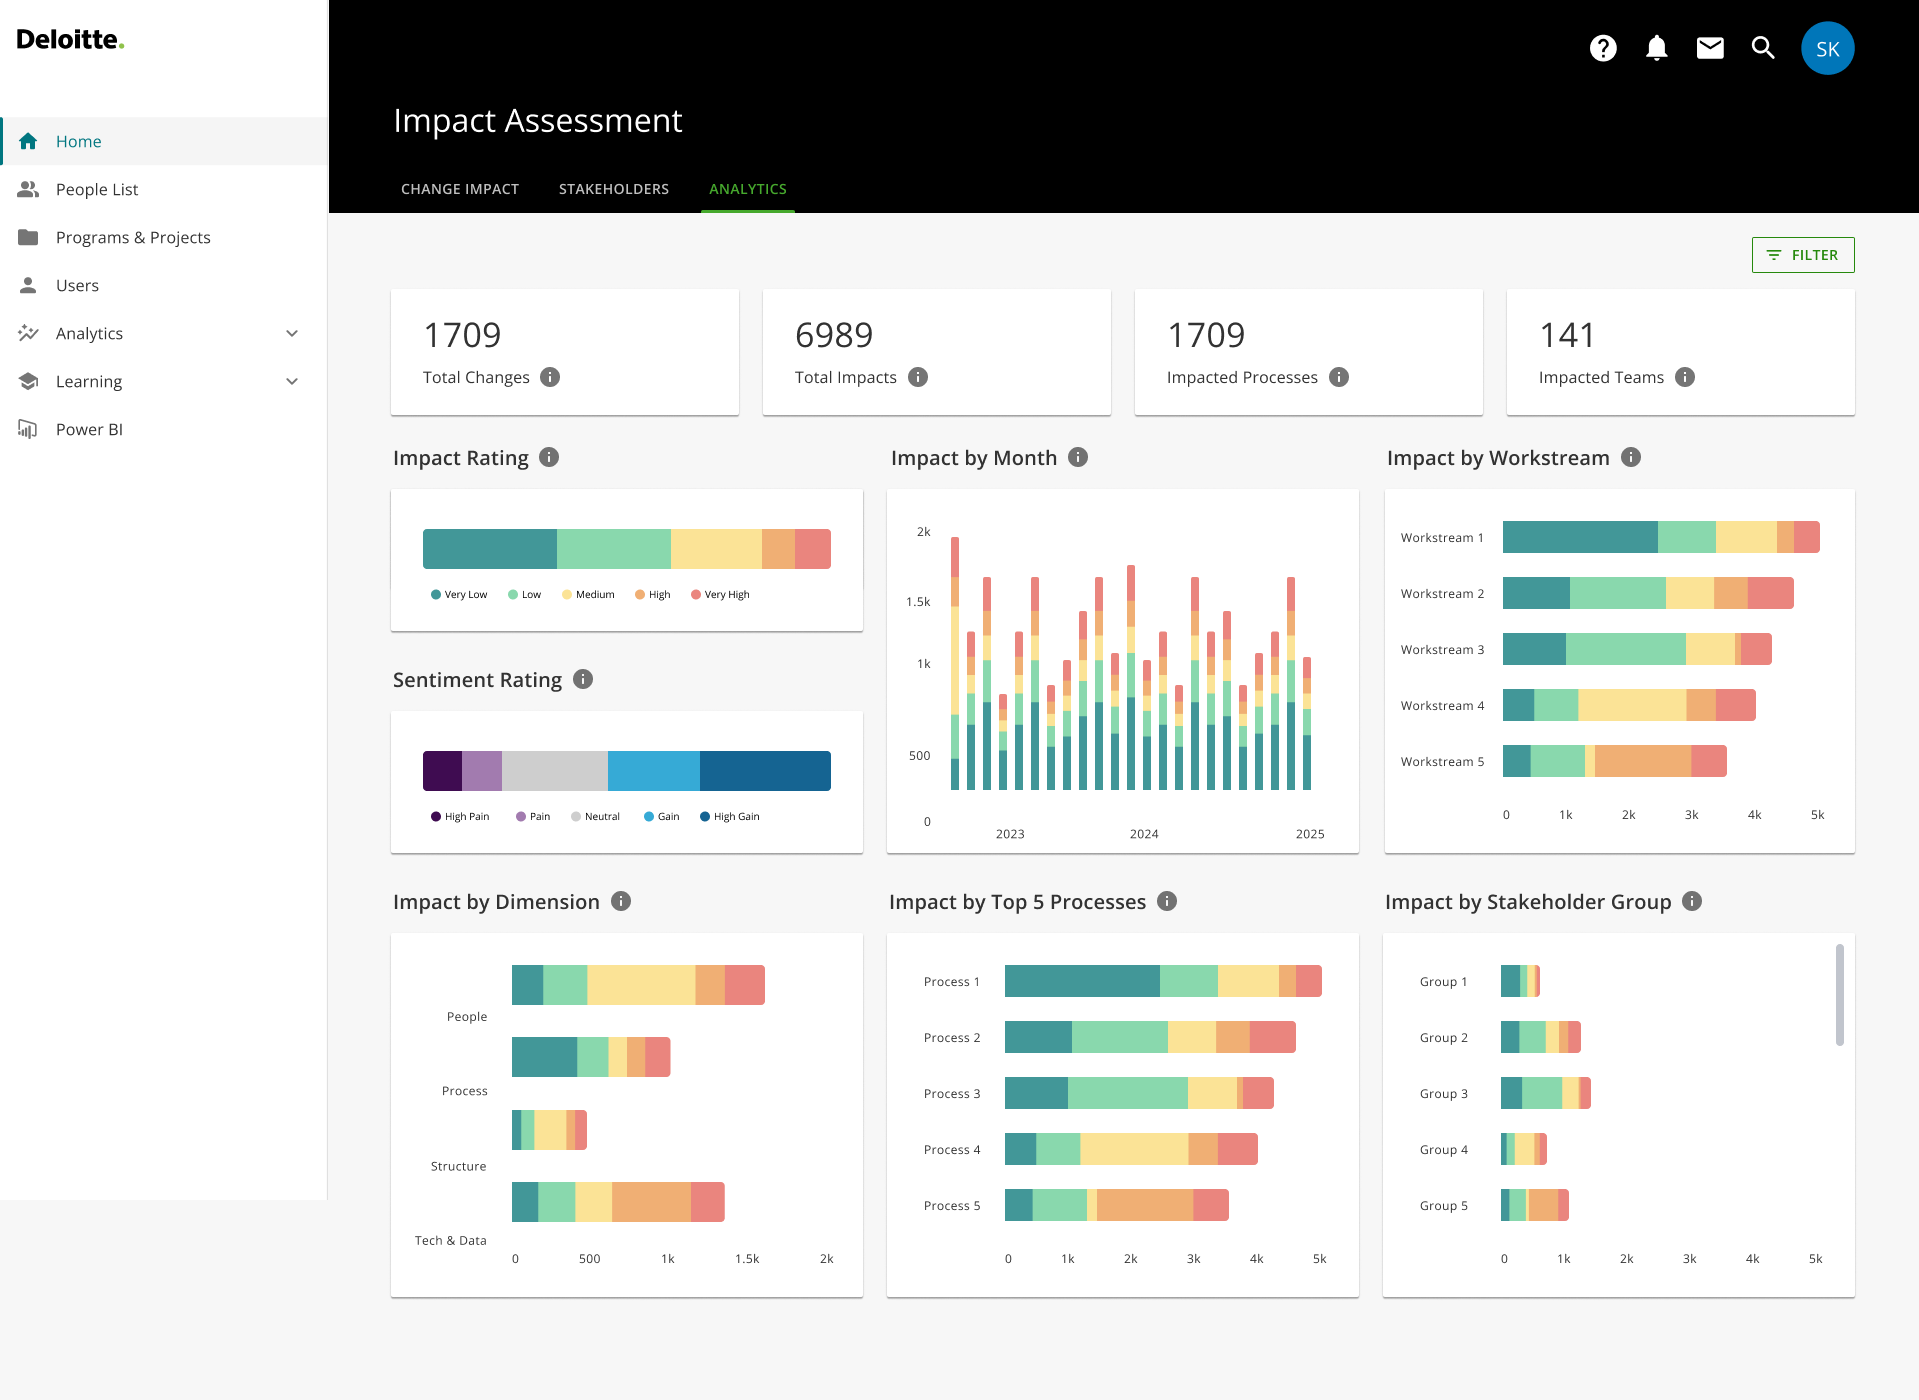Image resolution: width=1919 pixels, height=1400 pixels.
Task: Toggle the Neutral sentiment legend item
Action: pyautogui.click(x=596, y=817)
